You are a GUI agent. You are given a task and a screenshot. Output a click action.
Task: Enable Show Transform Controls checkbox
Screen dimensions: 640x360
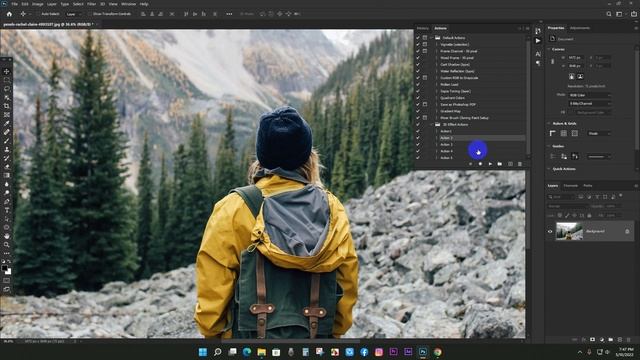(x=89, y=14)
